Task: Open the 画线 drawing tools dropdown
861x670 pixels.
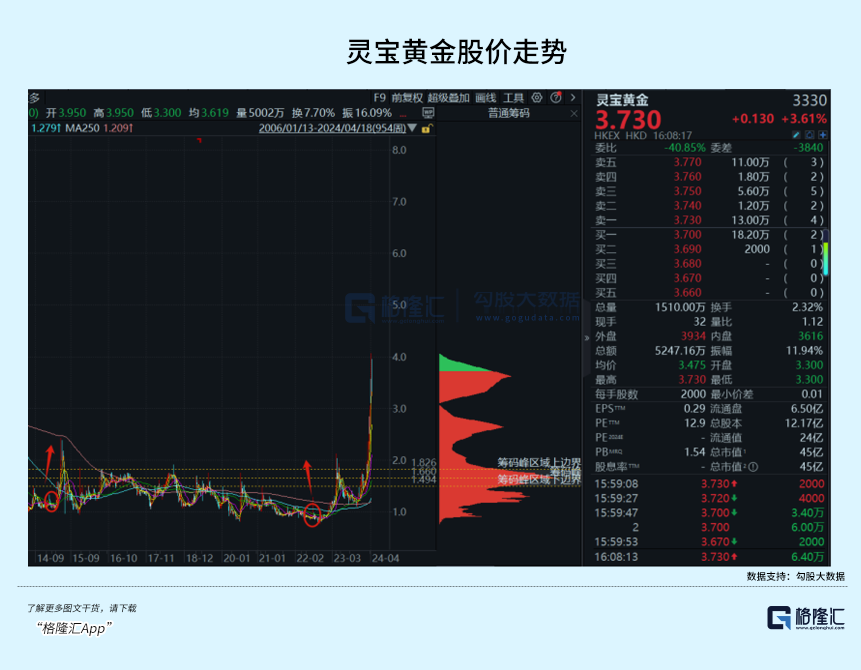Action: pos(488,96)
